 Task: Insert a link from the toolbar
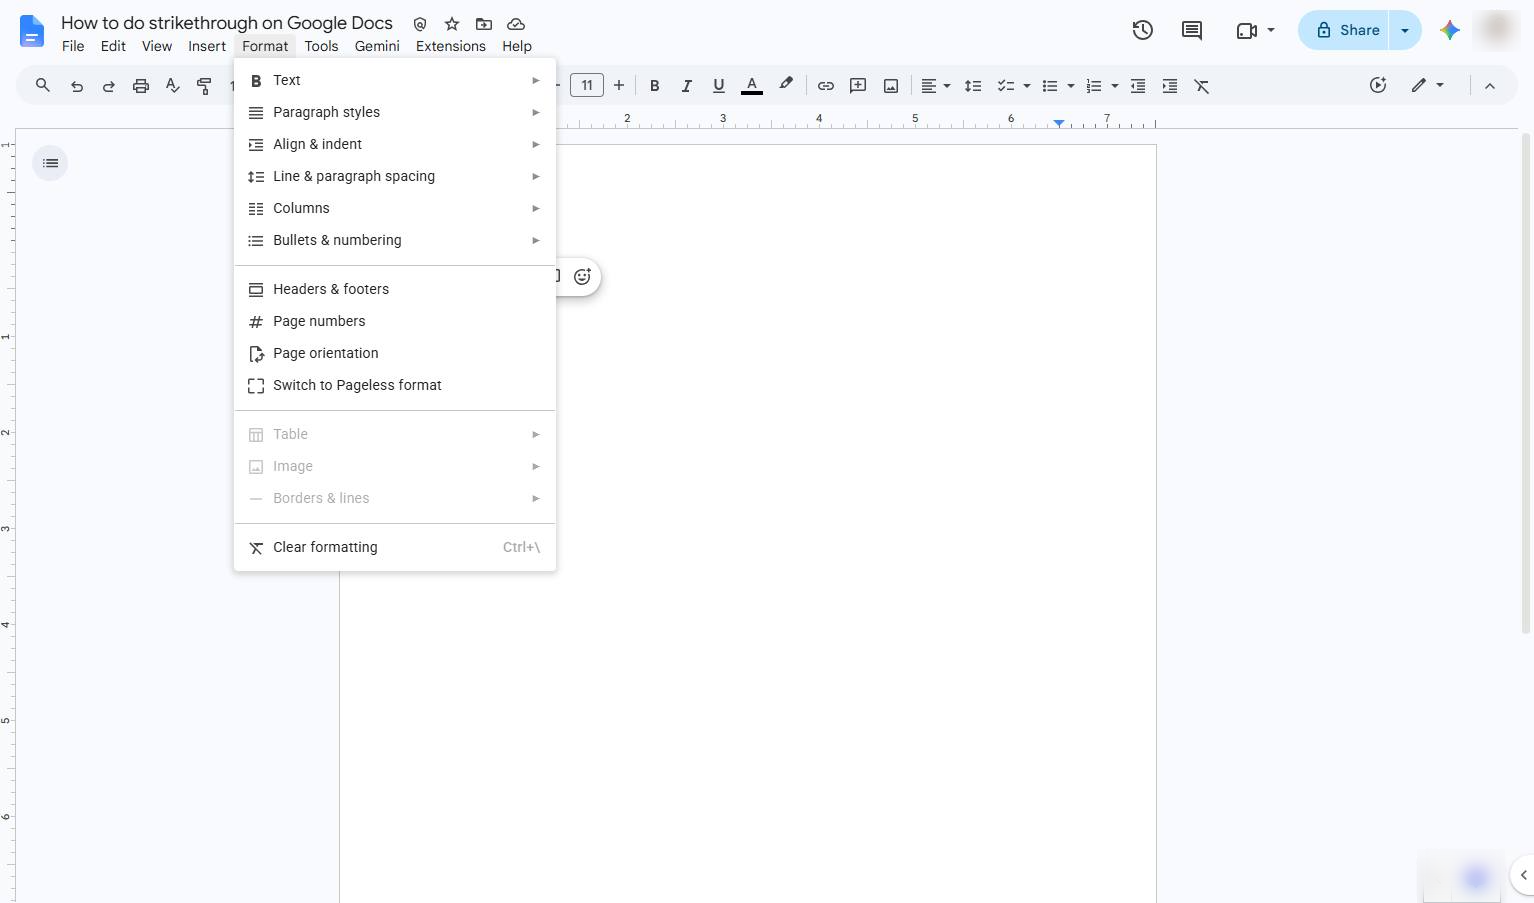coord(826,86)
